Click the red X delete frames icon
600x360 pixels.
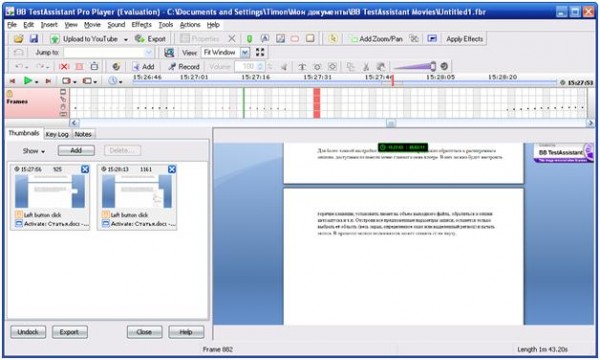[x=64, y=67]
